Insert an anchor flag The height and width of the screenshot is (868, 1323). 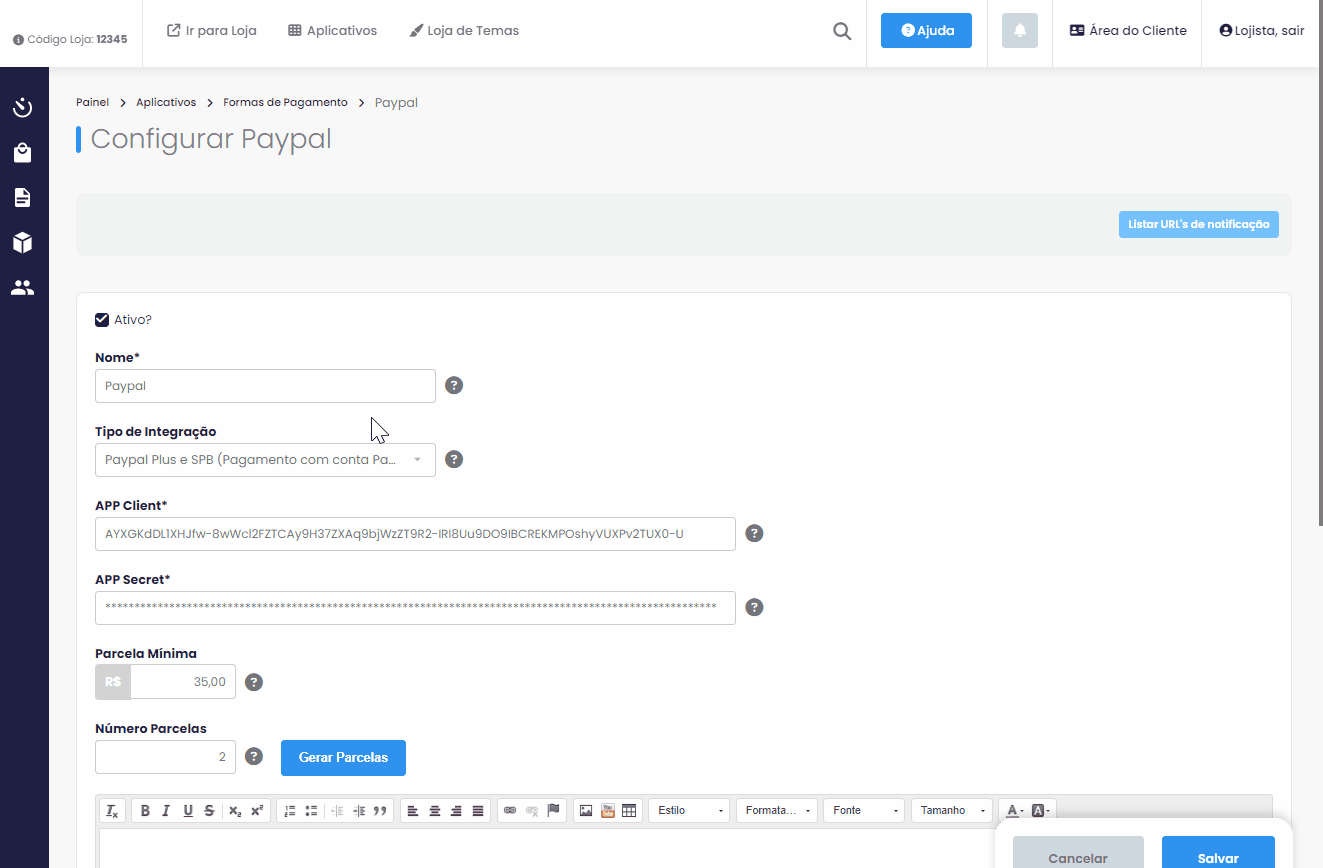(554, 810)
